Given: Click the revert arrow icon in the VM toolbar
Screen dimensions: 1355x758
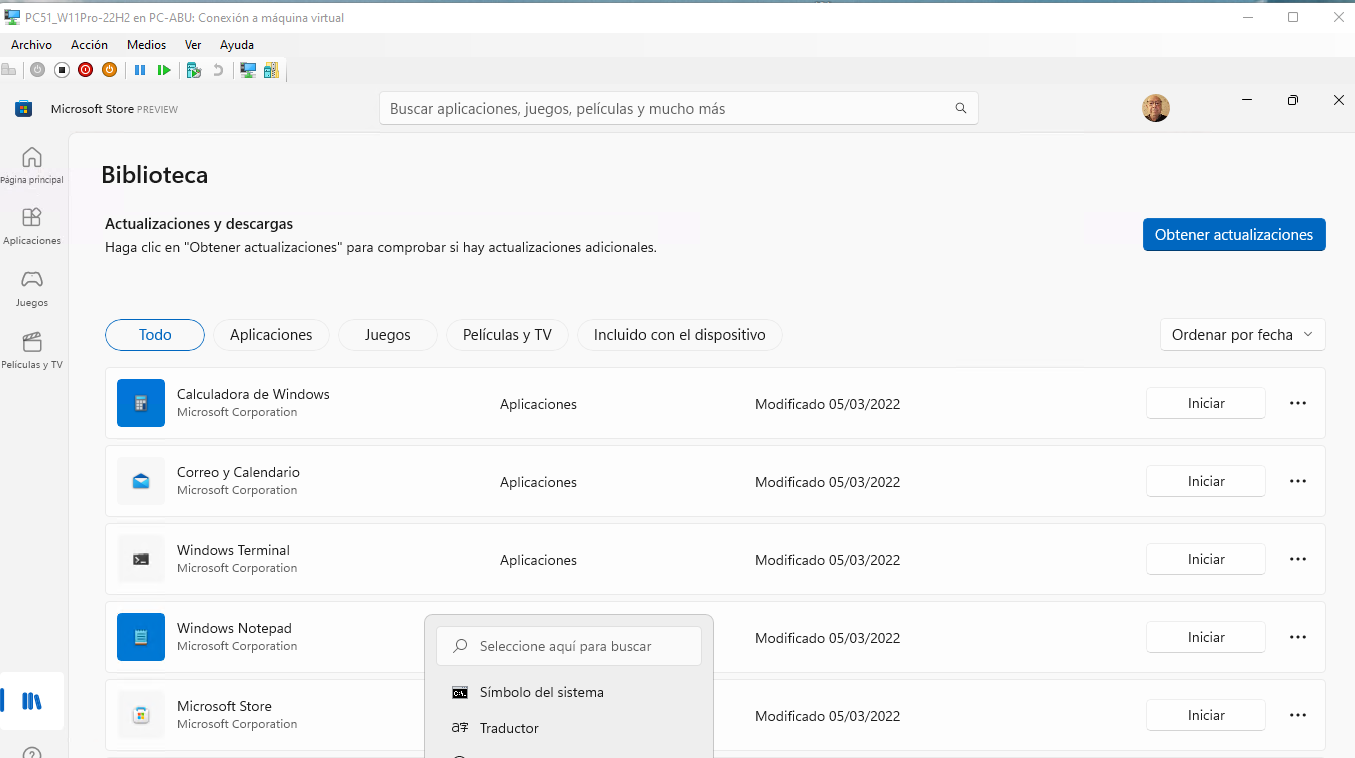Looking at the screenshot, I should click(218, 70).
